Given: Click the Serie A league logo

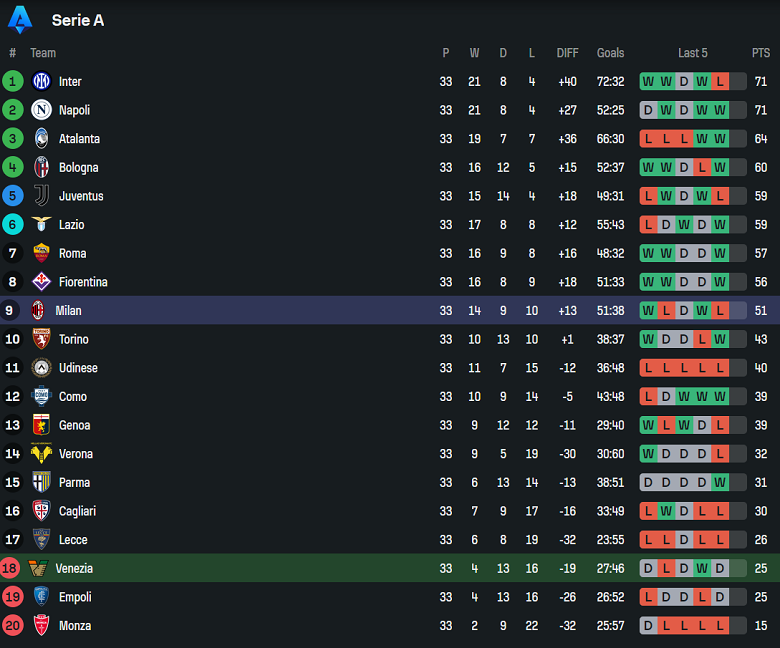Looking at the screenshot, I should 20,19.
